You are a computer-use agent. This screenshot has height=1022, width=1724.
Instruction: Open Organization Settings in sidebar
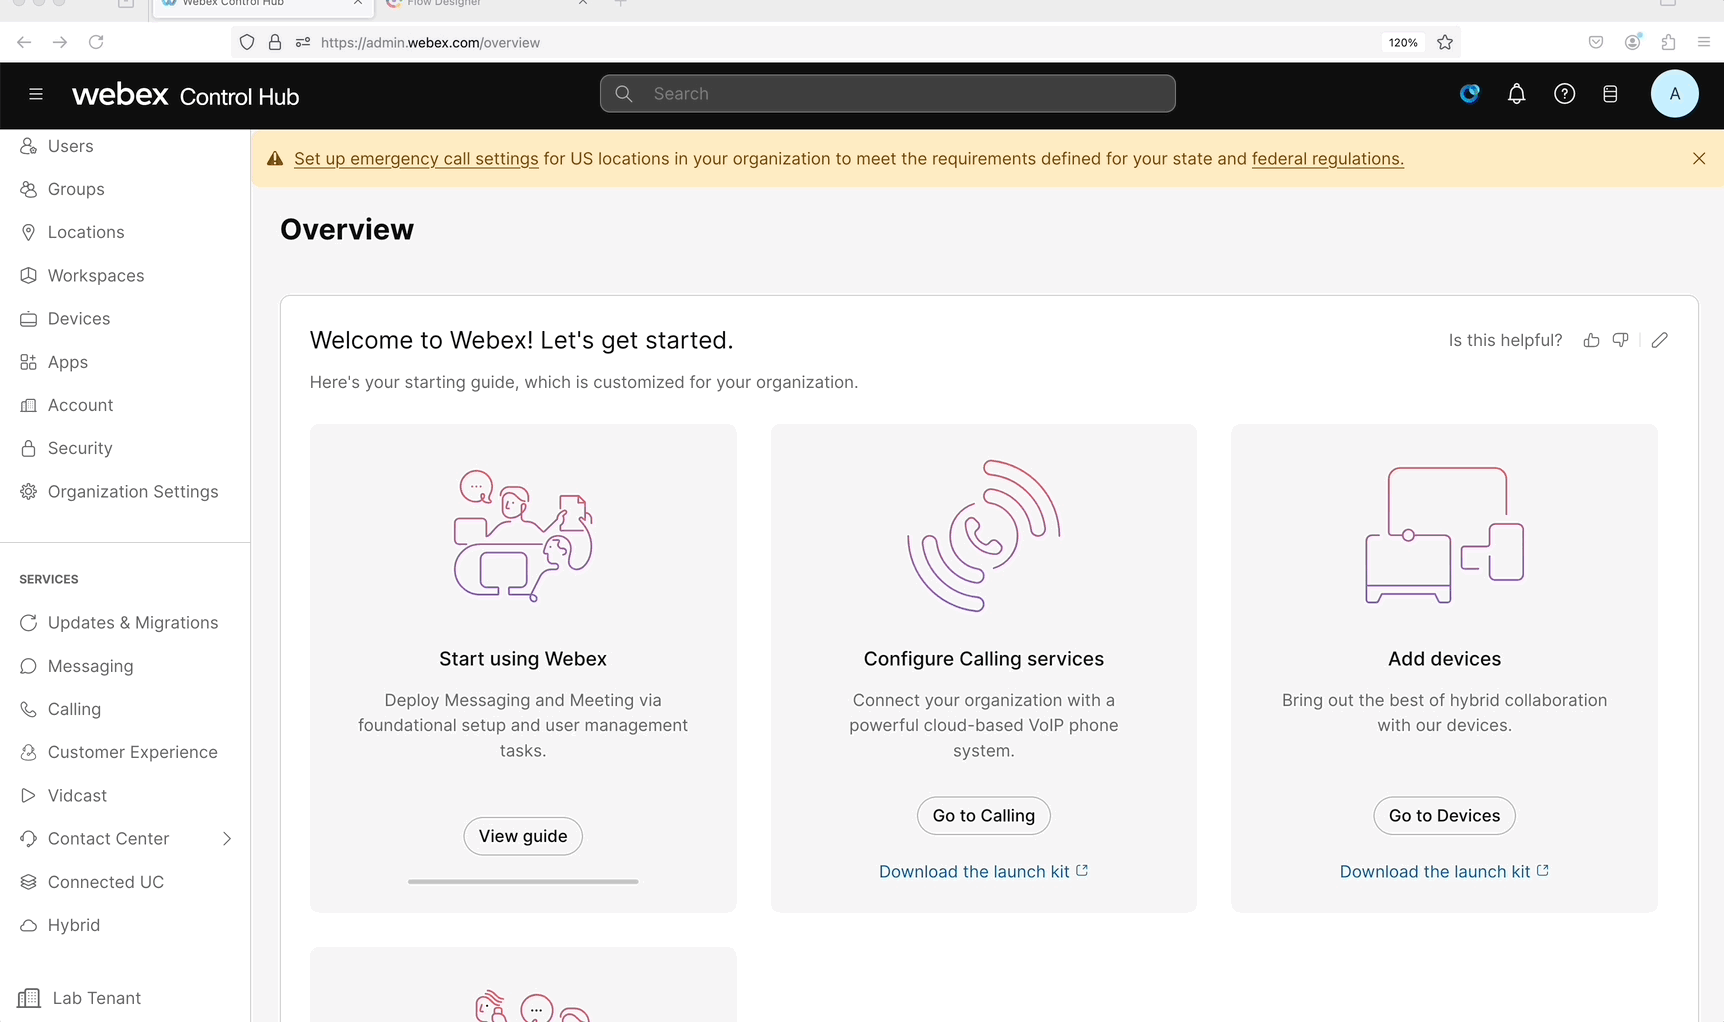[132, 492]
